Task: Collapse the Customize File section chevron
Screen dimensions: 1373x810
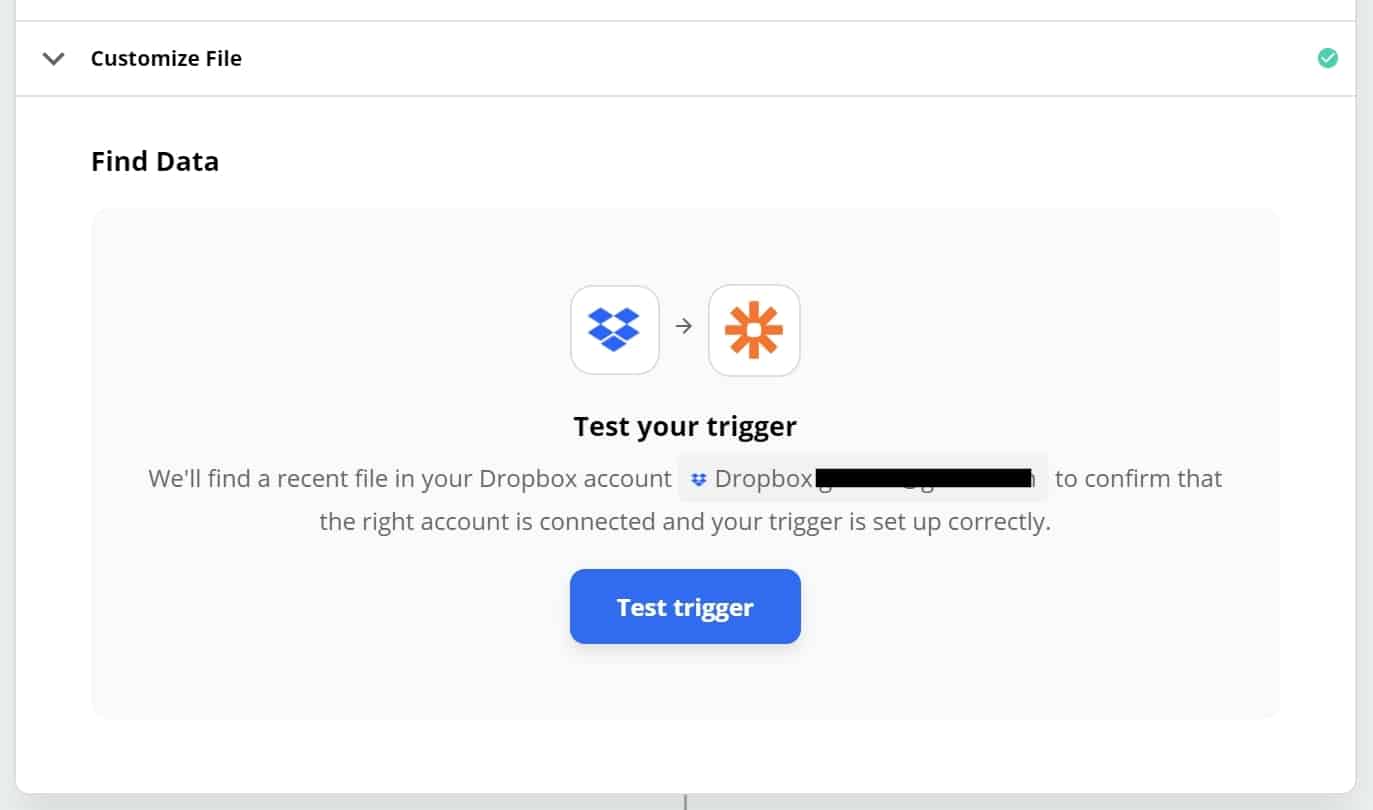Action: (54, 59)
